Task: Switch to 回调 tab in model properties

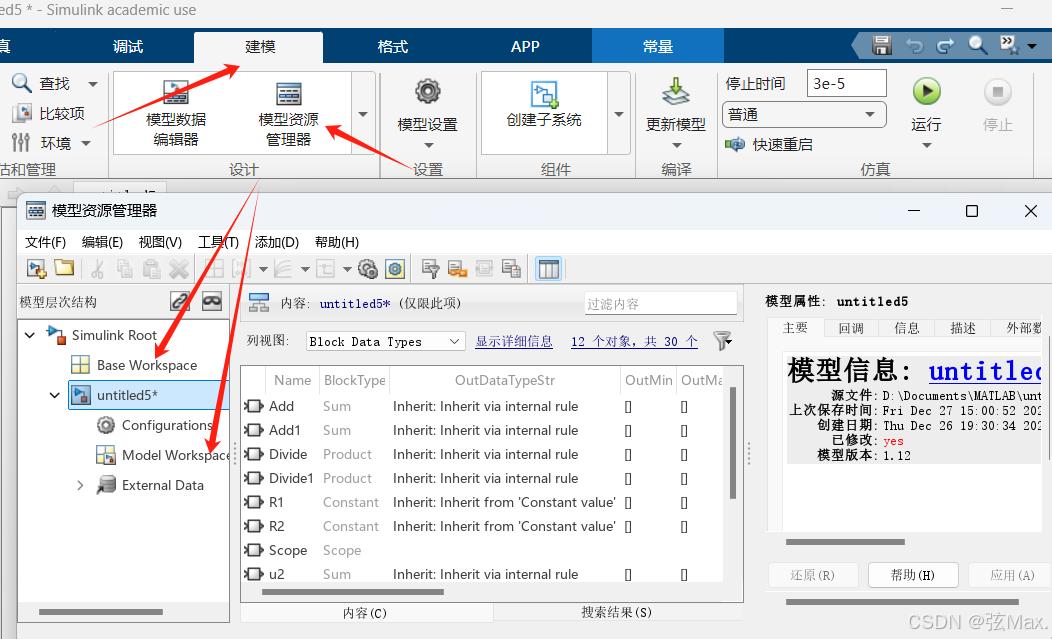Action: pos(851,328)
